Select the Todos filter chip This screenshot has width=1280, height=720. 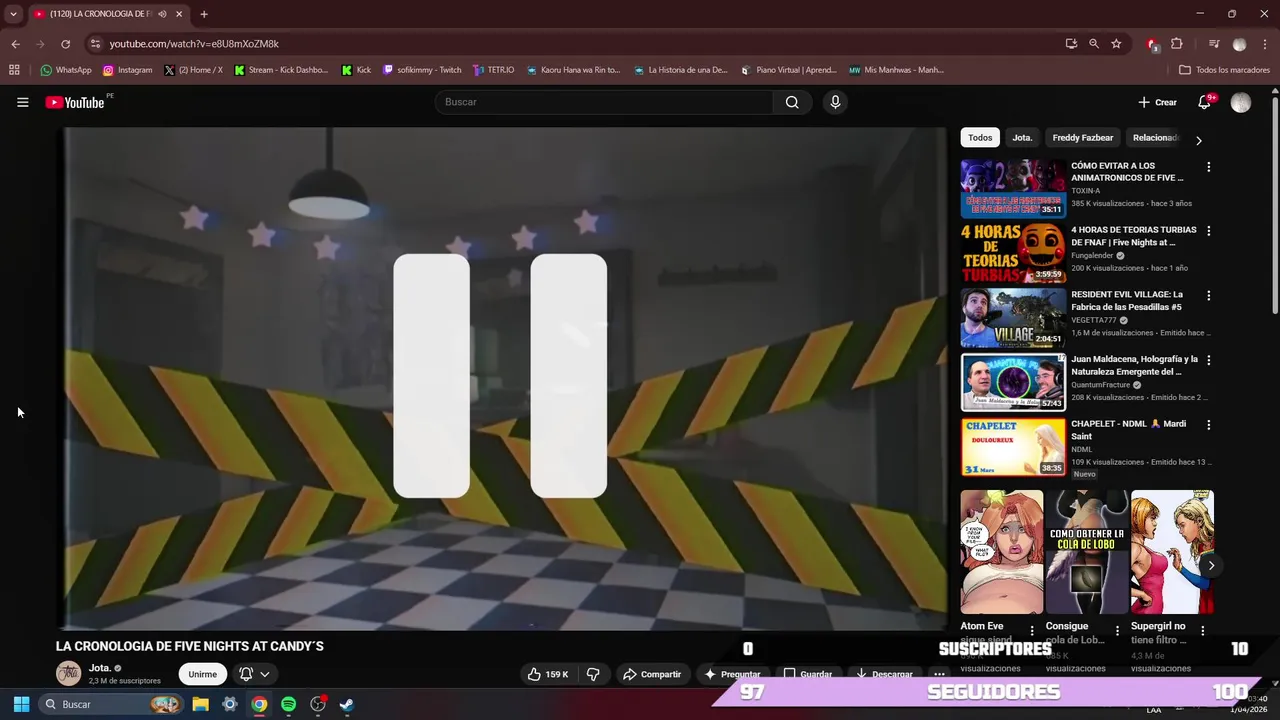pyautogui.click(x=980, y=138)
